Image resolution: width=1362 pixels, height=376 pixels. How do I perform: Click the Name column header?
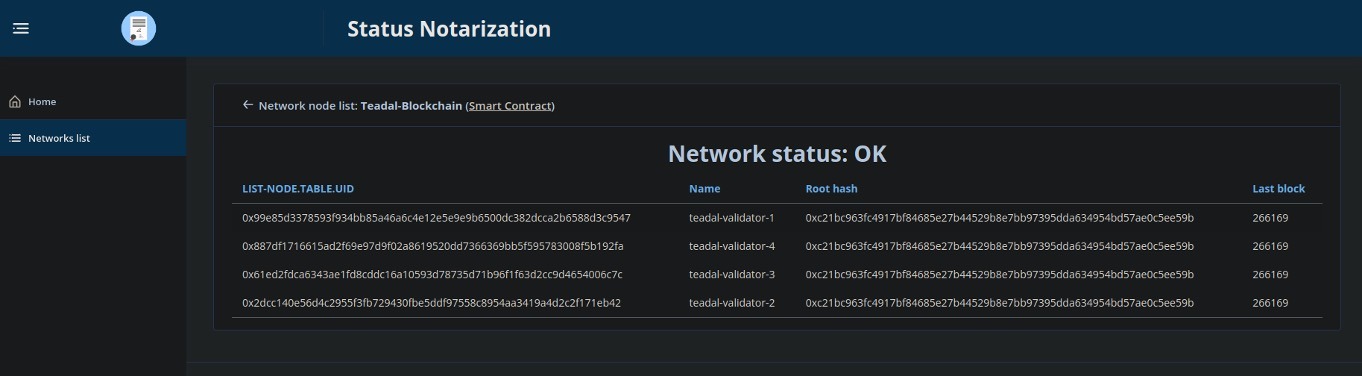pos(704,188)
